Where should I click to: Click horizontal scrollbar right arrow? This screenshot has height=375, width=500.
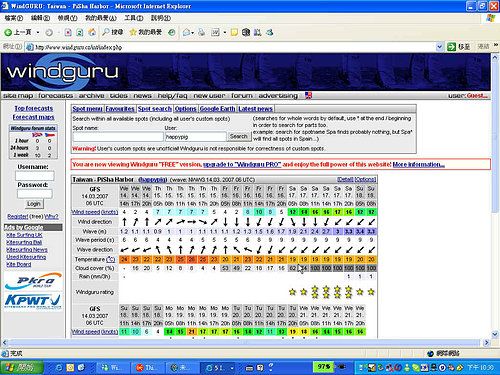(x=486, y=342)
